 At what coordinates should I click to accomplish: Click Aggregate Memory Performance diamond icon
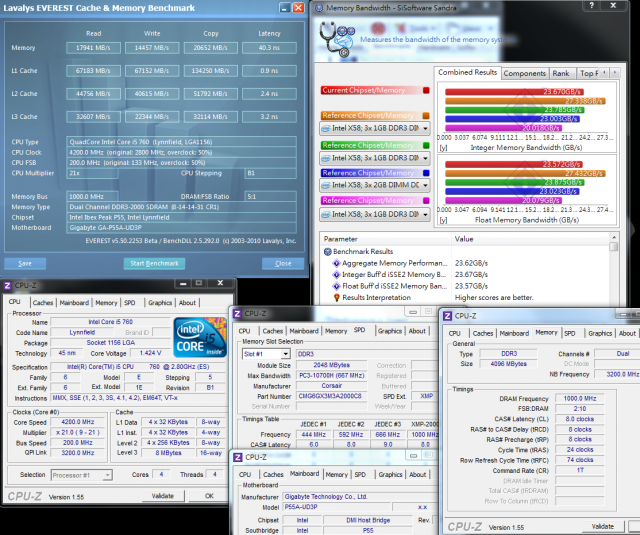coord(336,263)
